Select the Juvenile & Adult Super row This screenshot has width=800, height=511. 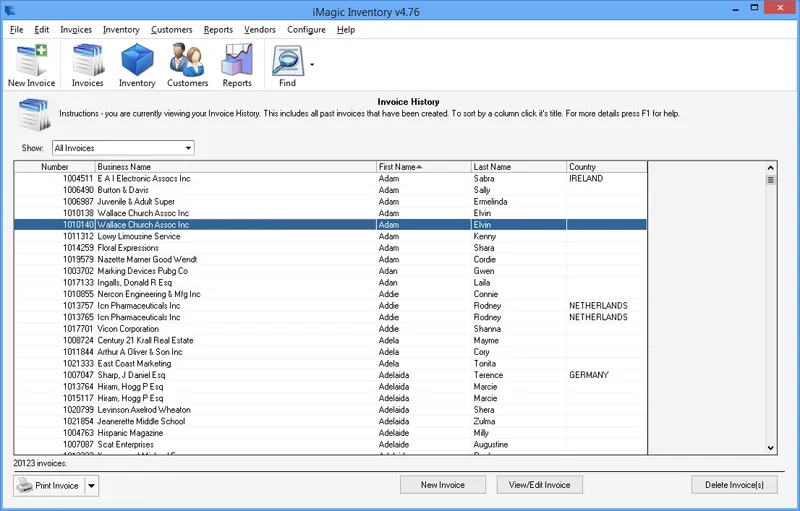click(x=331, y=201)
